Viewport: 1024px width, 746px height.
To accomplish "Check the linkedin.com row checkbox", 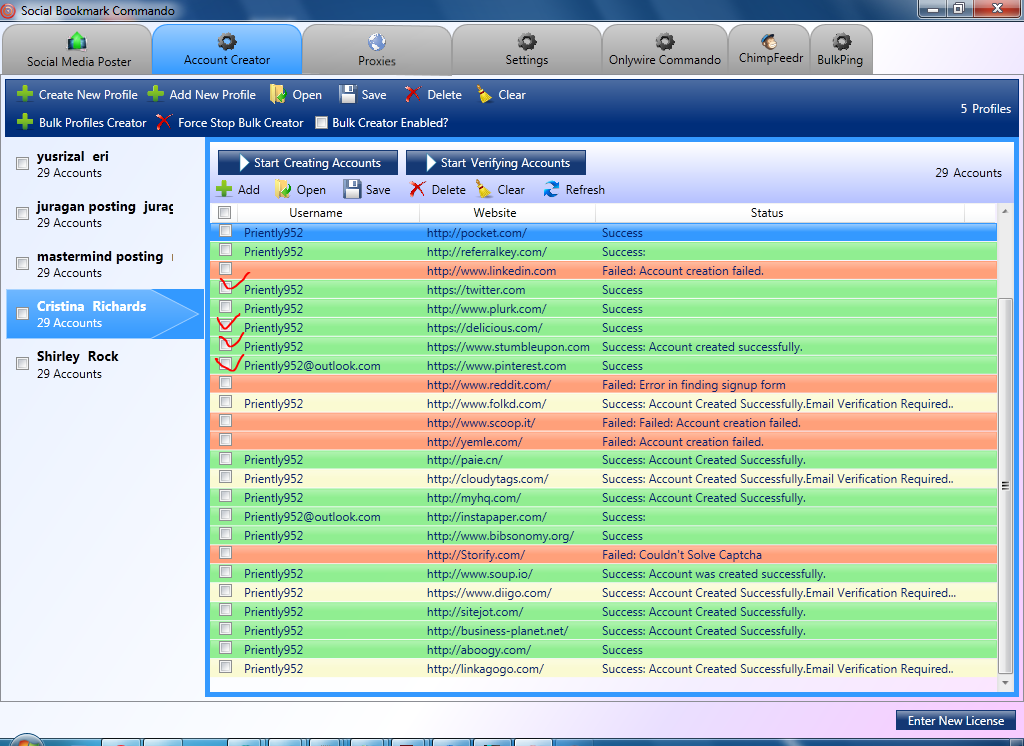I will pos(226,268).
